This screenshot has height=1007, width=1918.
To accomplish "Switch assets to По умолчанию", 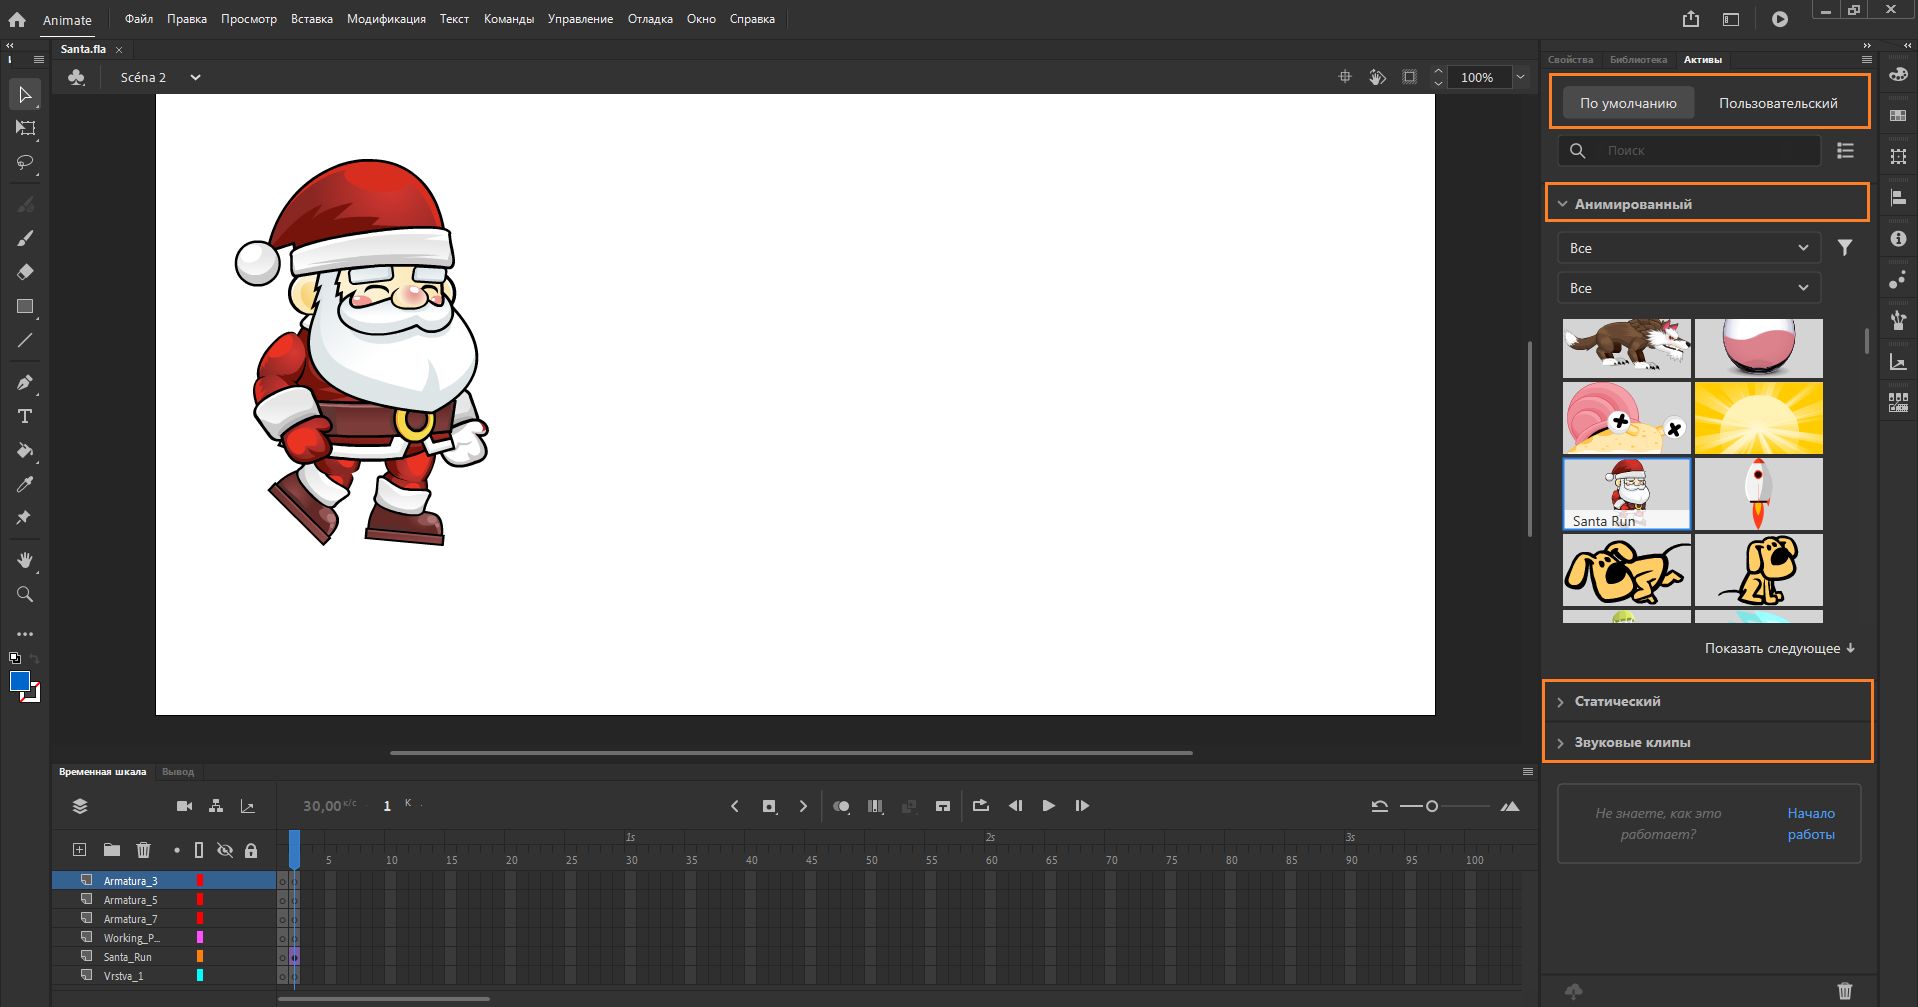I will tap(1628, 103).
